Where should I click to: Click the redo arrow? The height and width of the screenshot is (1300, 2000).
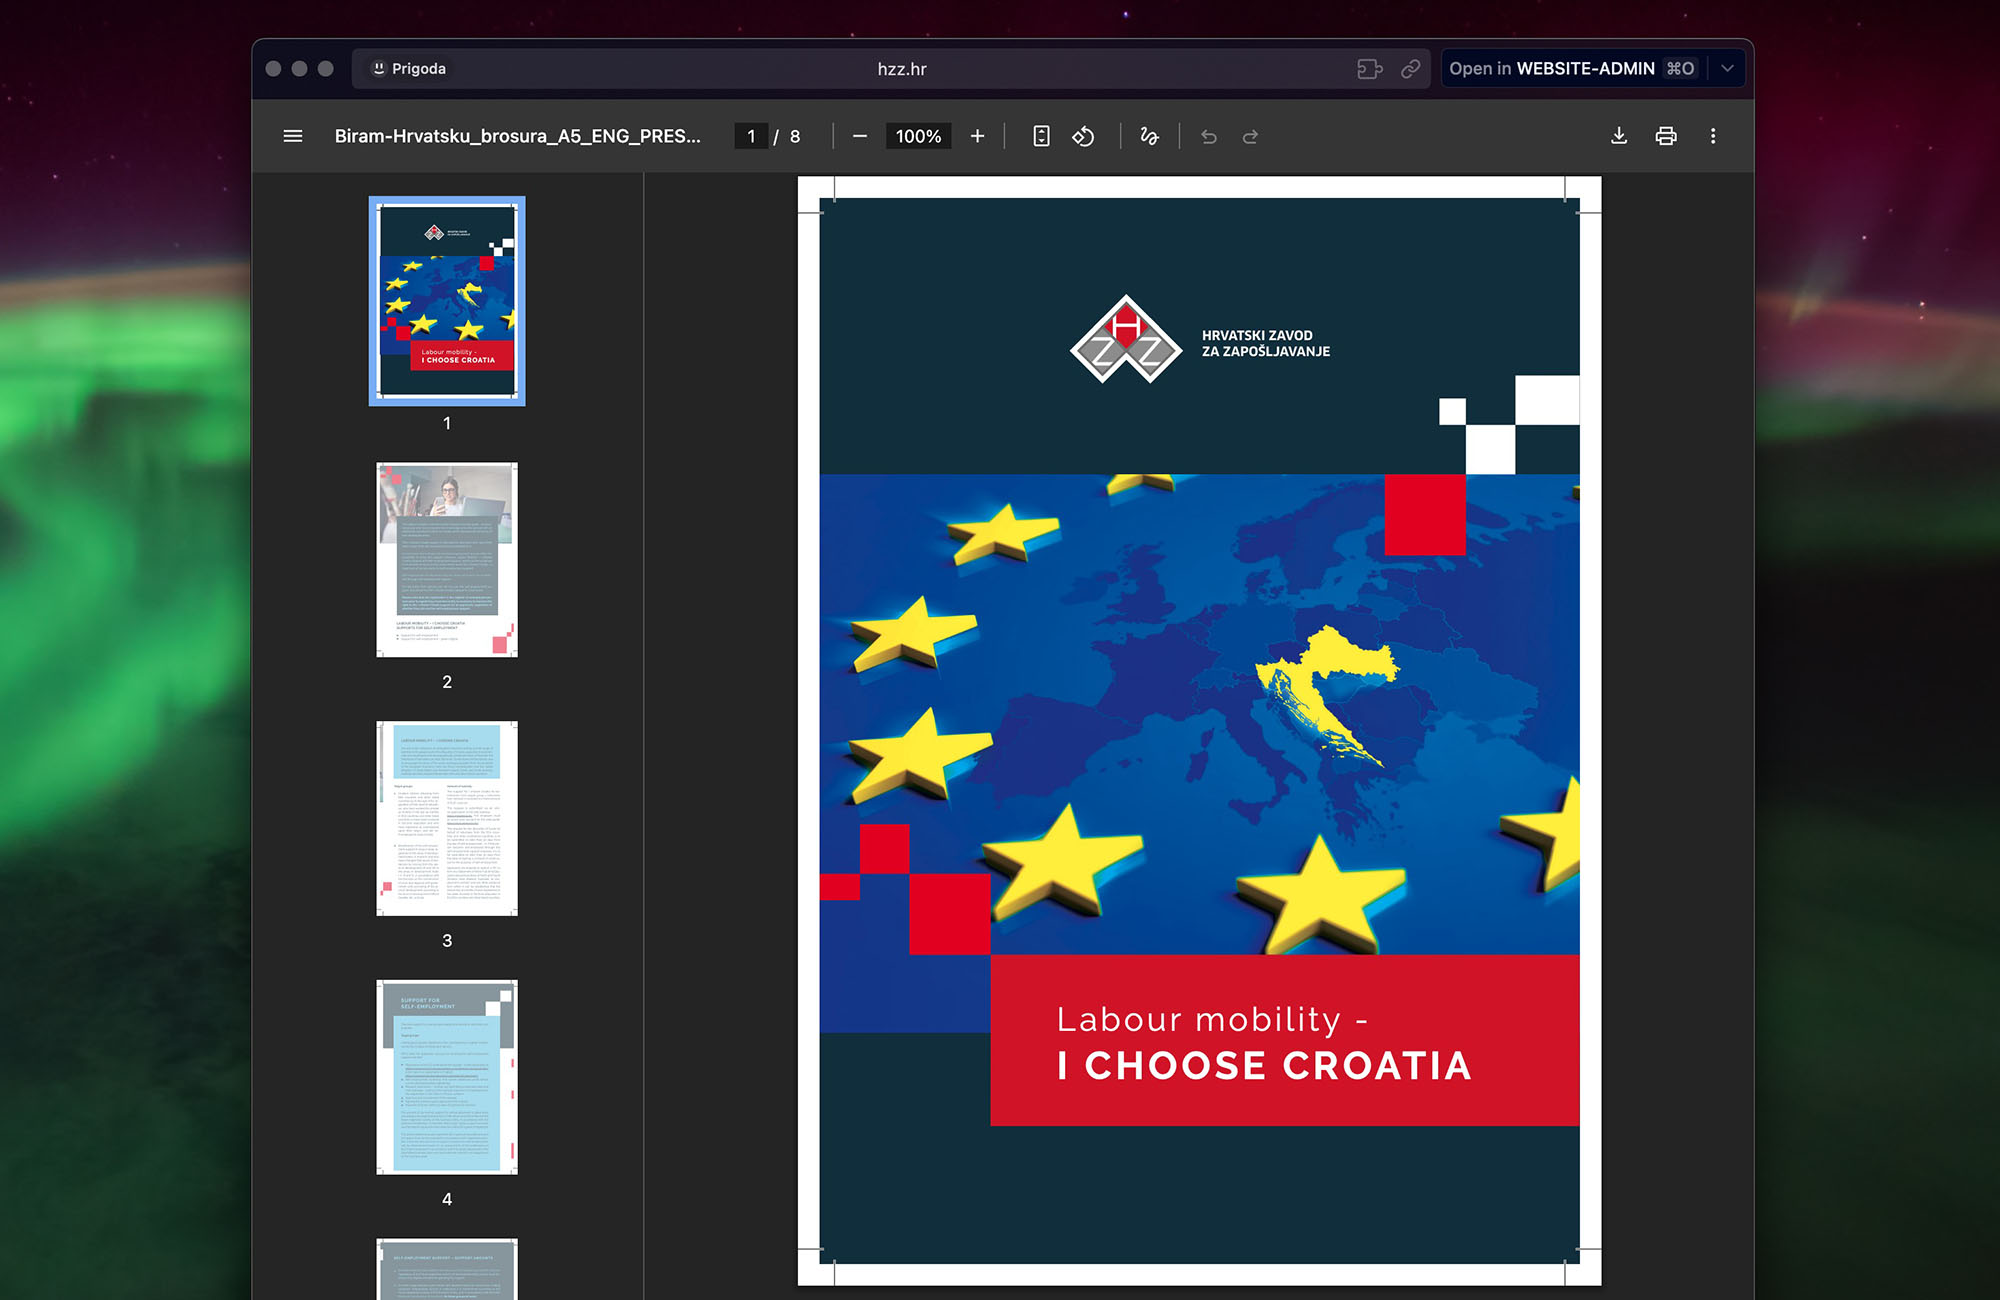pyautogui.click(x=1250, y=136)
